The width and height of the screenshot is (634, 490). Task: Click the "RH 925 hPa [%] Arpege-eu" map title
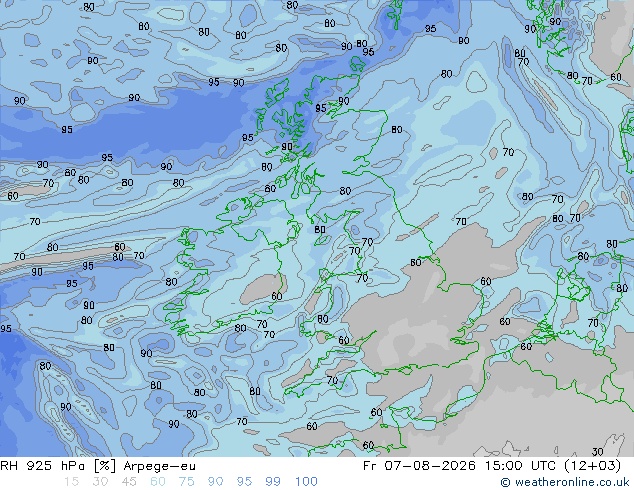pyautogui.click(x=98, y=466)
